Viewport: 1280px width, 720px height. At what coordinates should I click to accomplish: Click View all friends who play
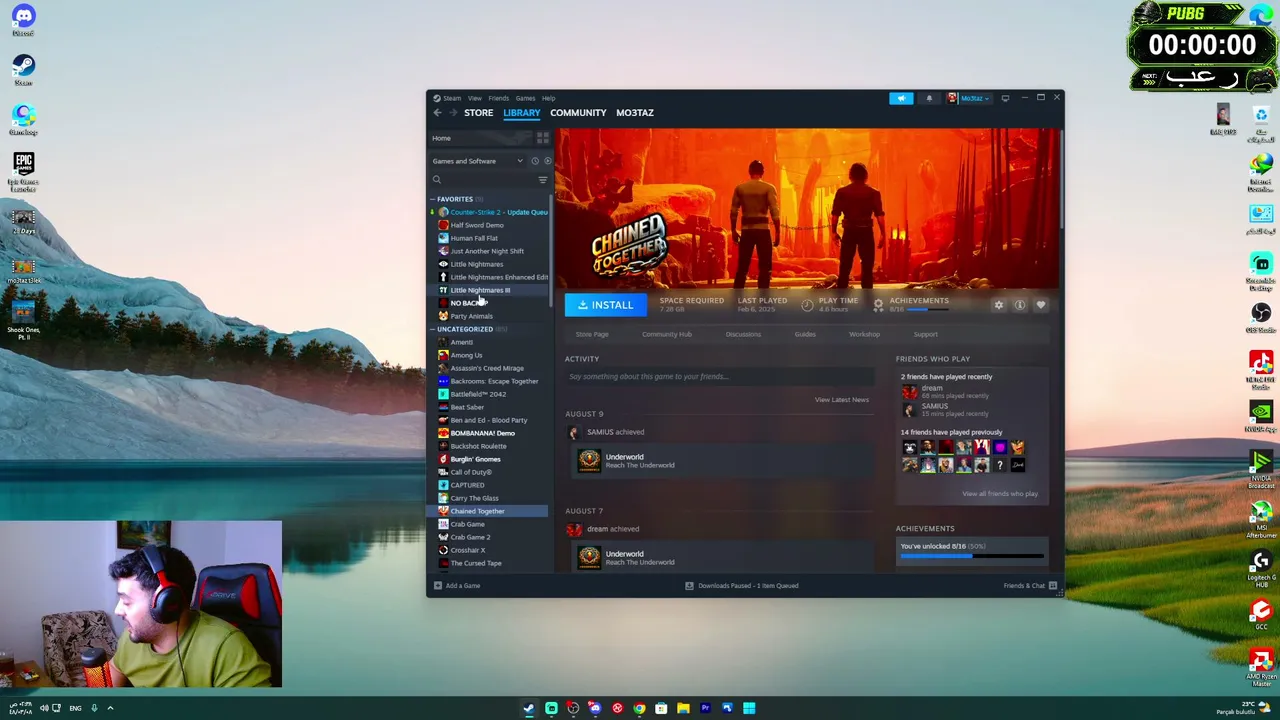[x=1000, y=494]
